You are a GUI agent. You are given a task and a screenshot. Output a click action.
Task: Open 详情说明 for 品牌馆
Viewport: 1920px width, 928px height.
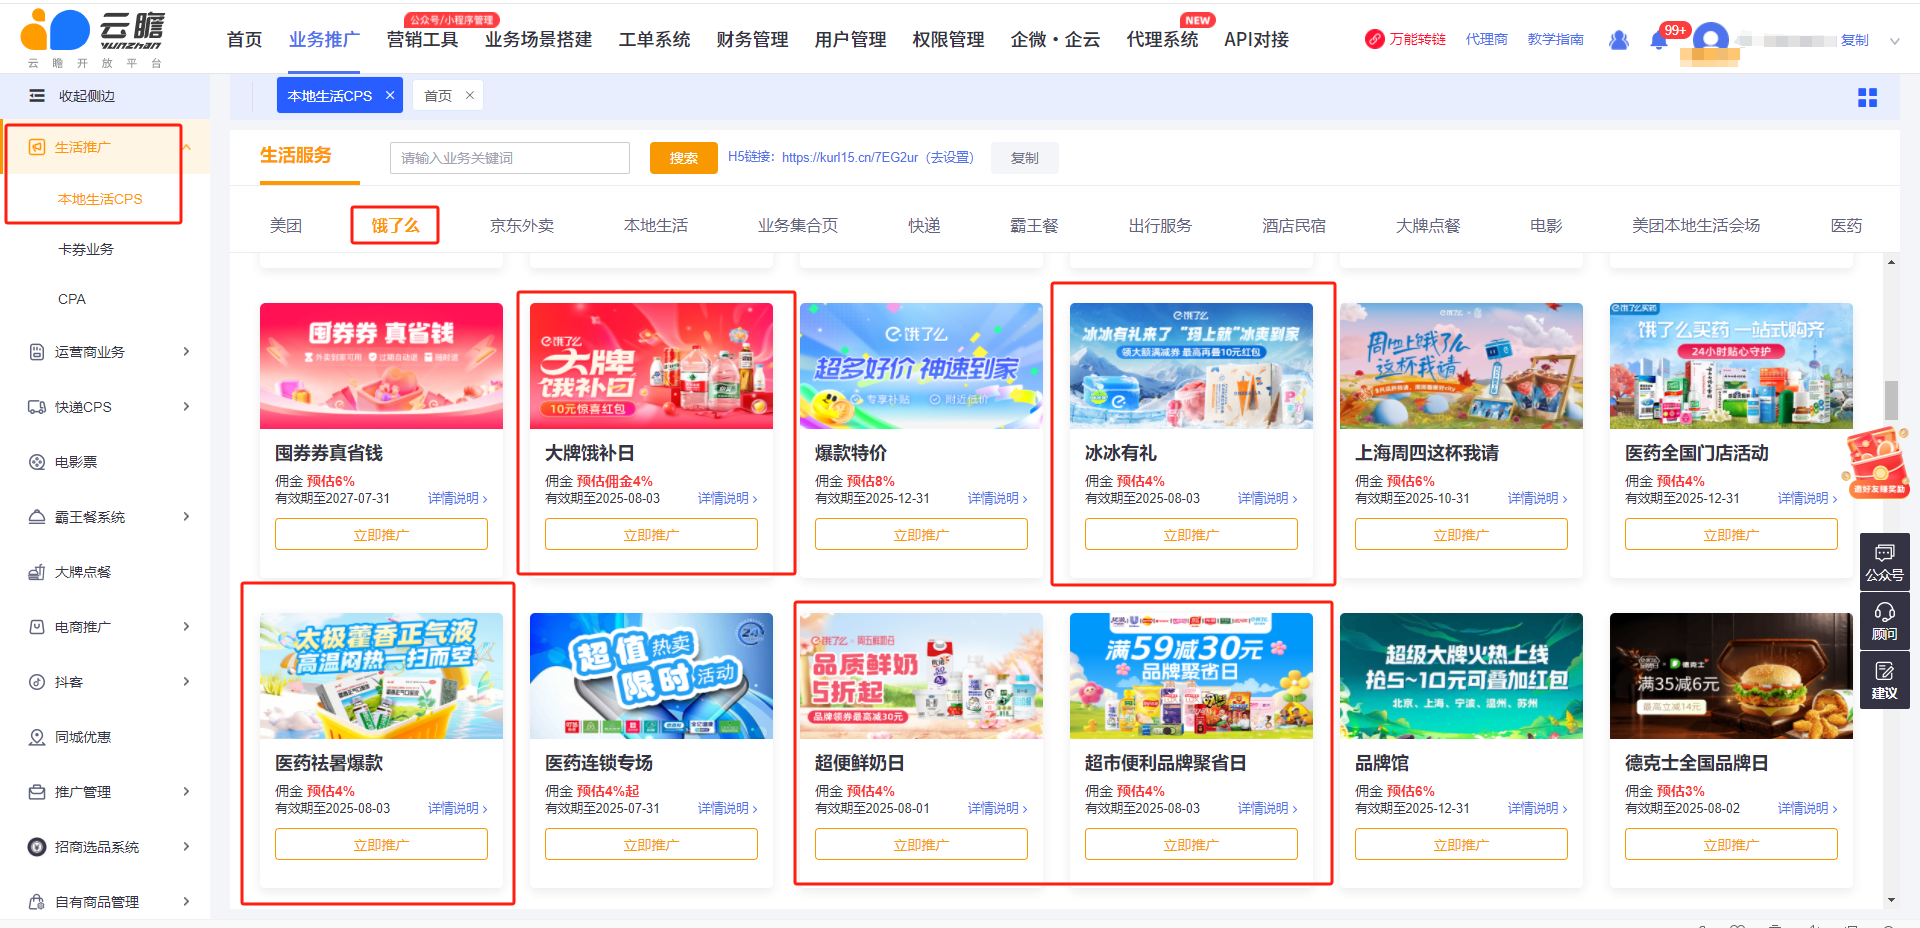(x=1537, y=808)
